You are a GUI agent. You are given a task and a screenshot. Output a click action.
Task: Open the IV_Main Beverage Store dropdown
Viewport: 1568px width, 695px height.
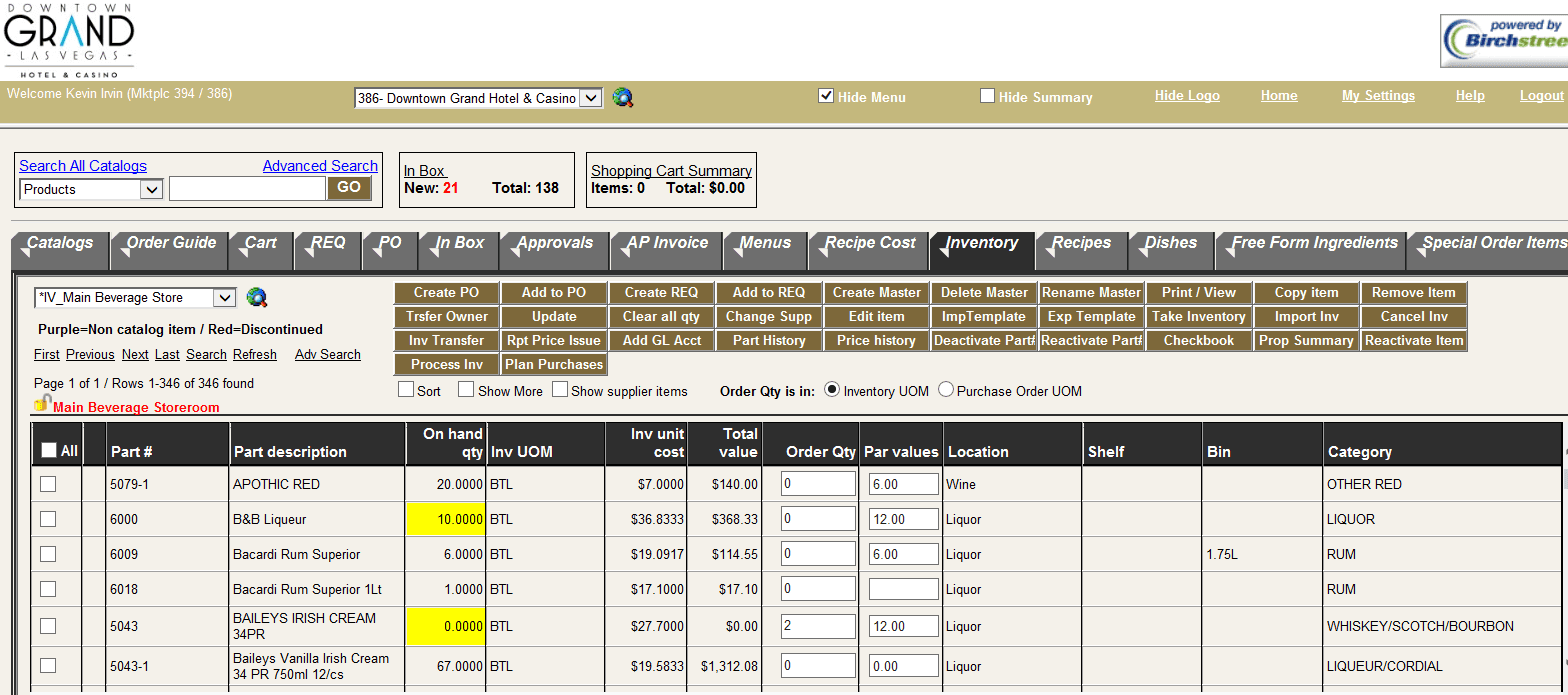tap(134, 297)
